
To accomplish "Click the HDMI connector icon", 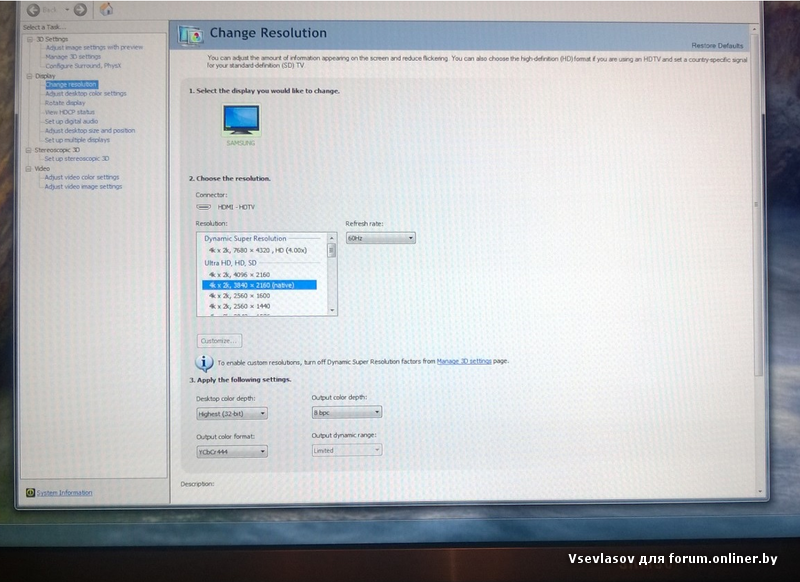I will pos(204,207).
